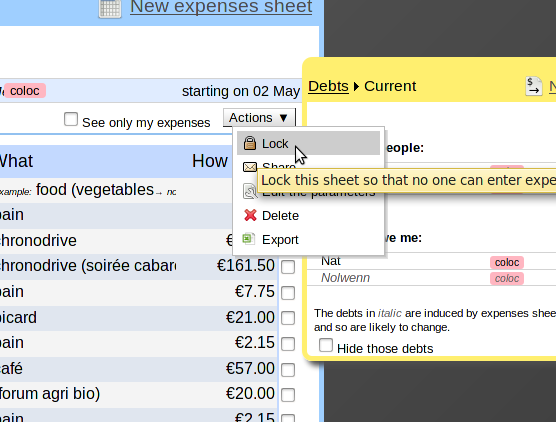
Task: Enable See only my expenses checkbox
Action: pyautogui.click(x=71, y=119)
